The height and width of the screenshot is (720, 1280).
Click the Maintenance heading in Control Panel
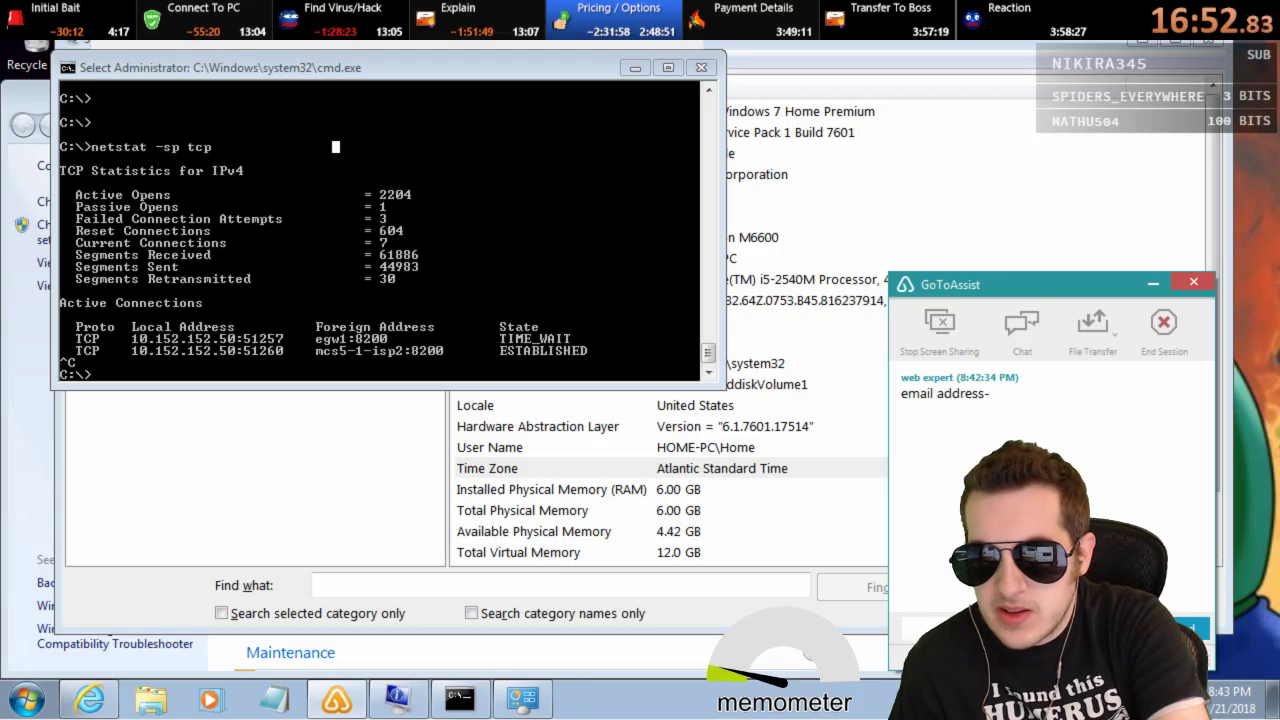click(x=290, y=652)
